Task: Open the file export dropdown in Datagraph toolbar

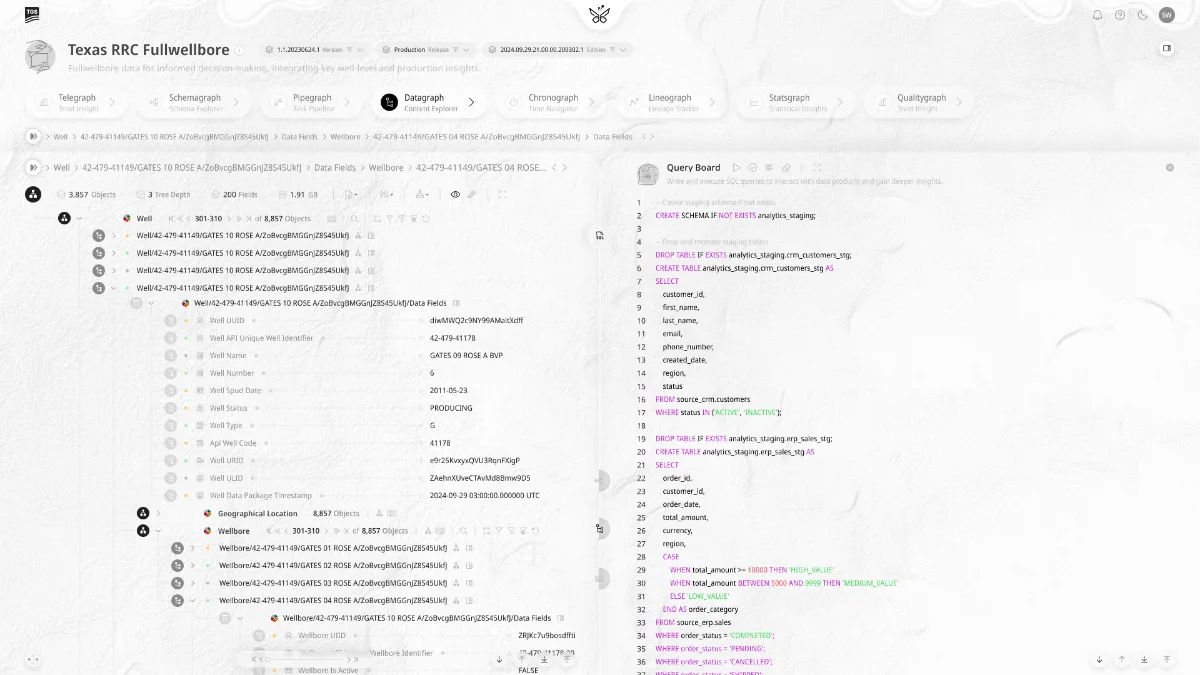Action: pyautogui.click(x=352, y=194)
